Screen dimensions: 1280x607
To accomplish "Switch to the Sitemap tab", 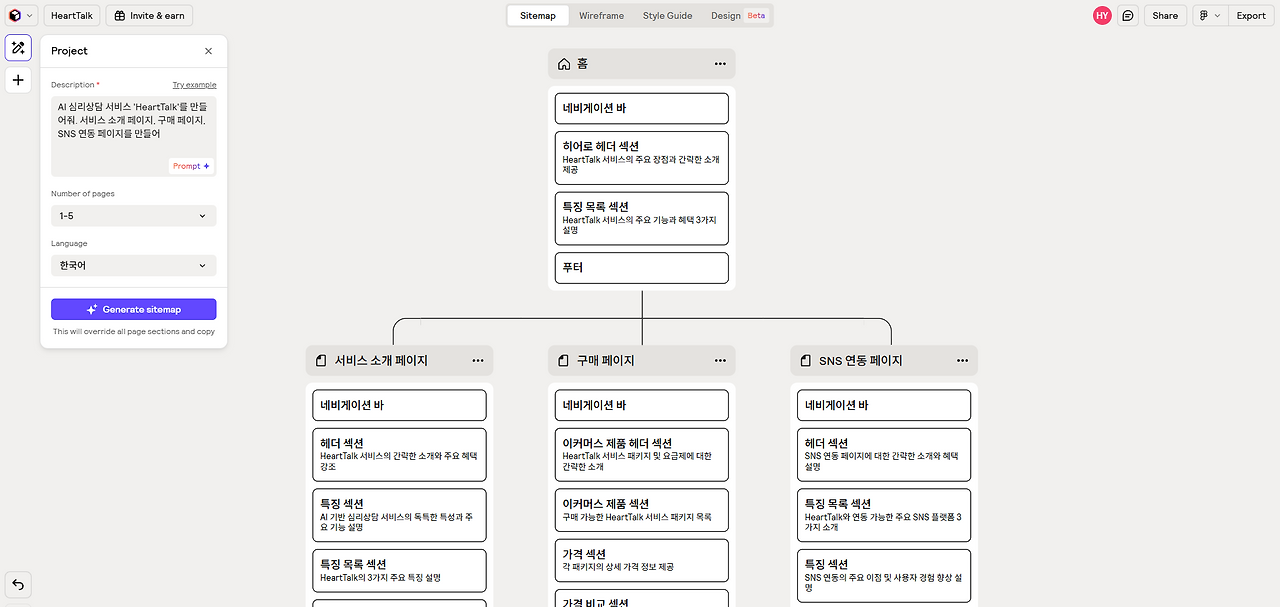I will tap(538, 15).
